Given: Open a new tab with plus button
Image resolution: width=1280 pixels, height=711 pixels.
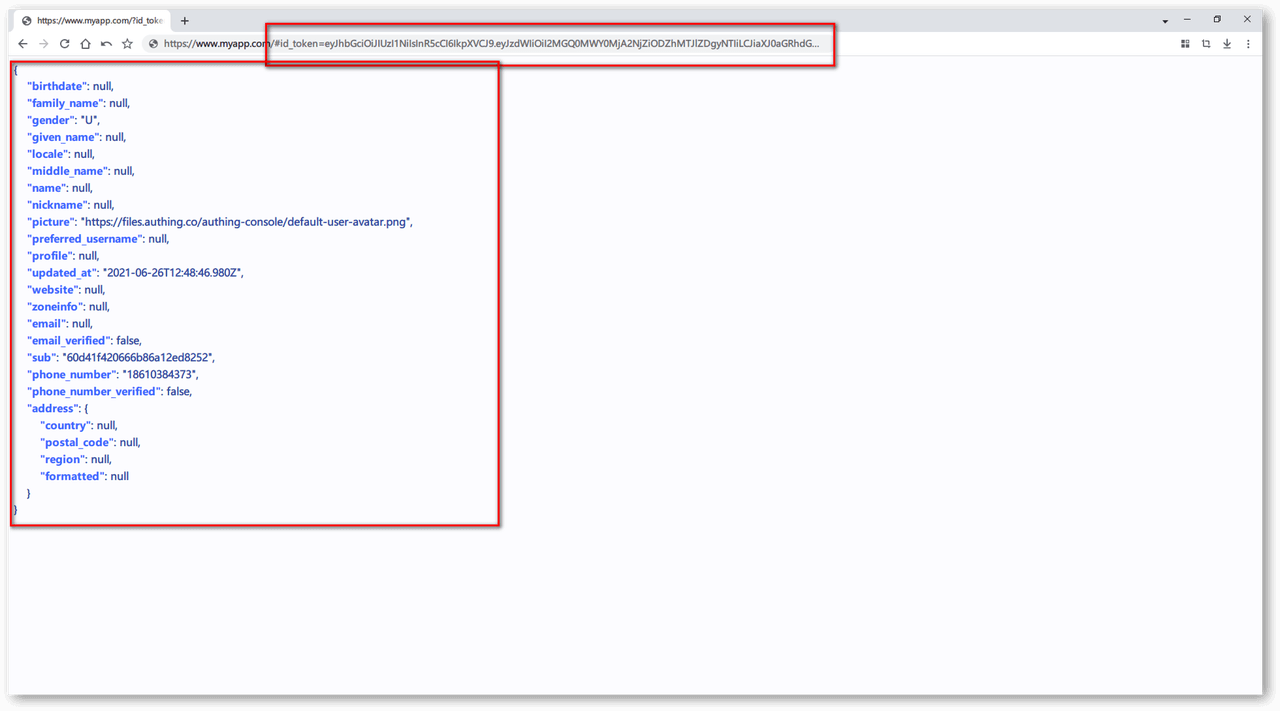Looking at the screenshot, I should pyautogui.click(x=185, y=21).
